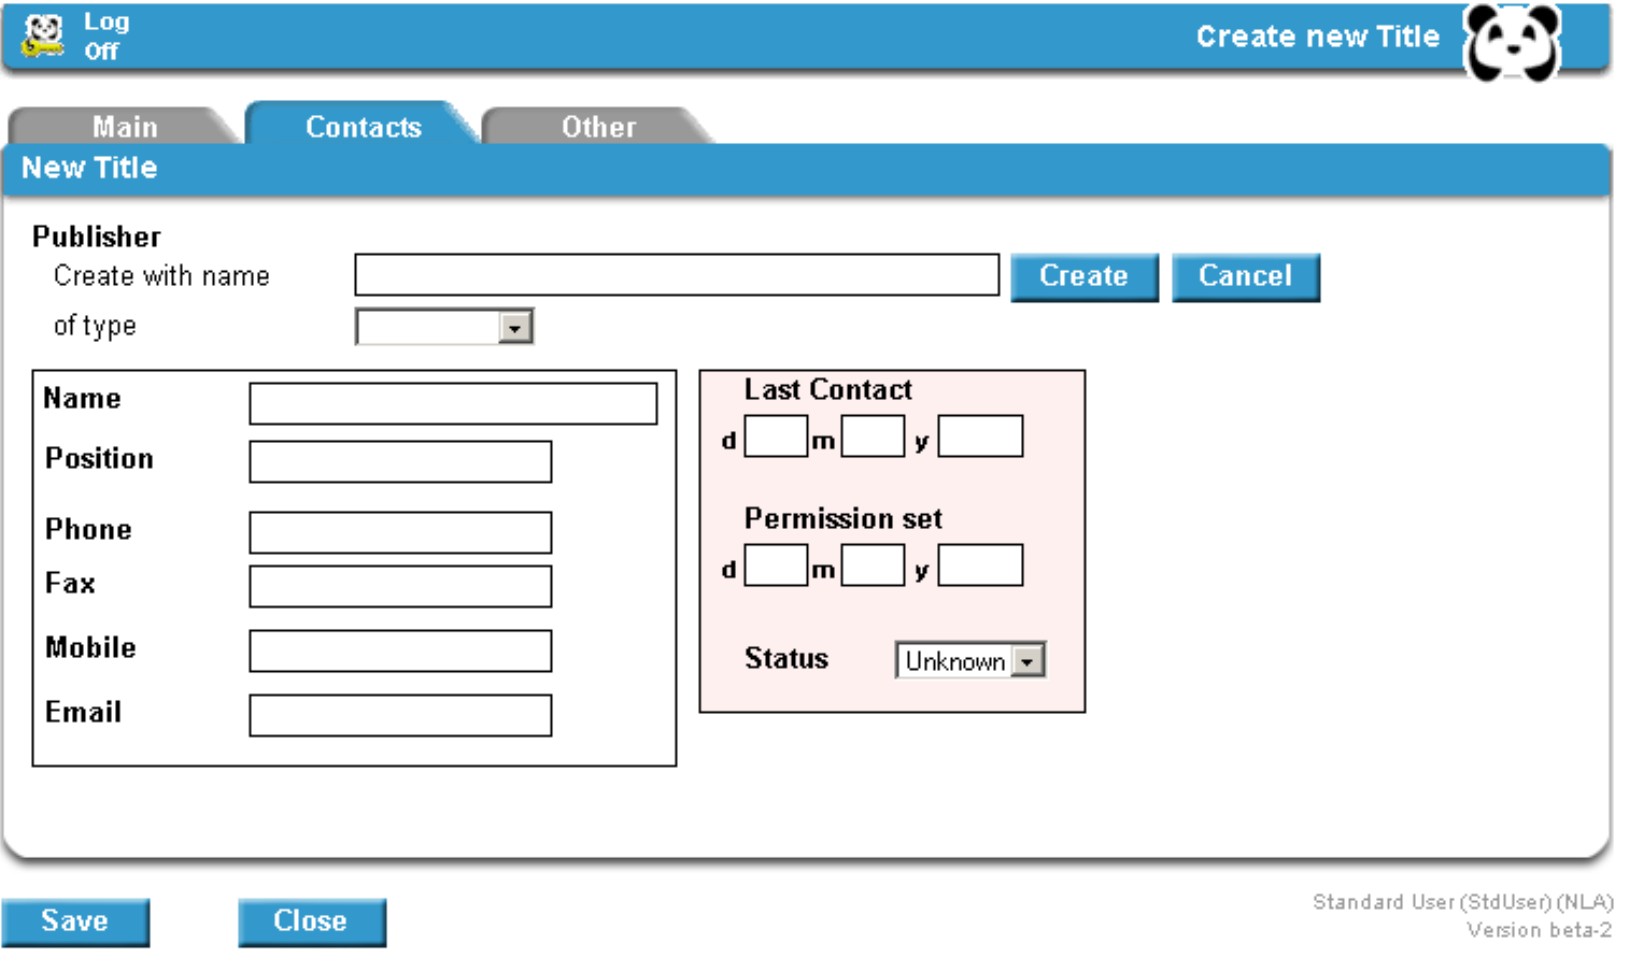The height and width of the screenshot is (972, 1630).
Task: Click the Mobile input field
Action: (x=400, y=651)
